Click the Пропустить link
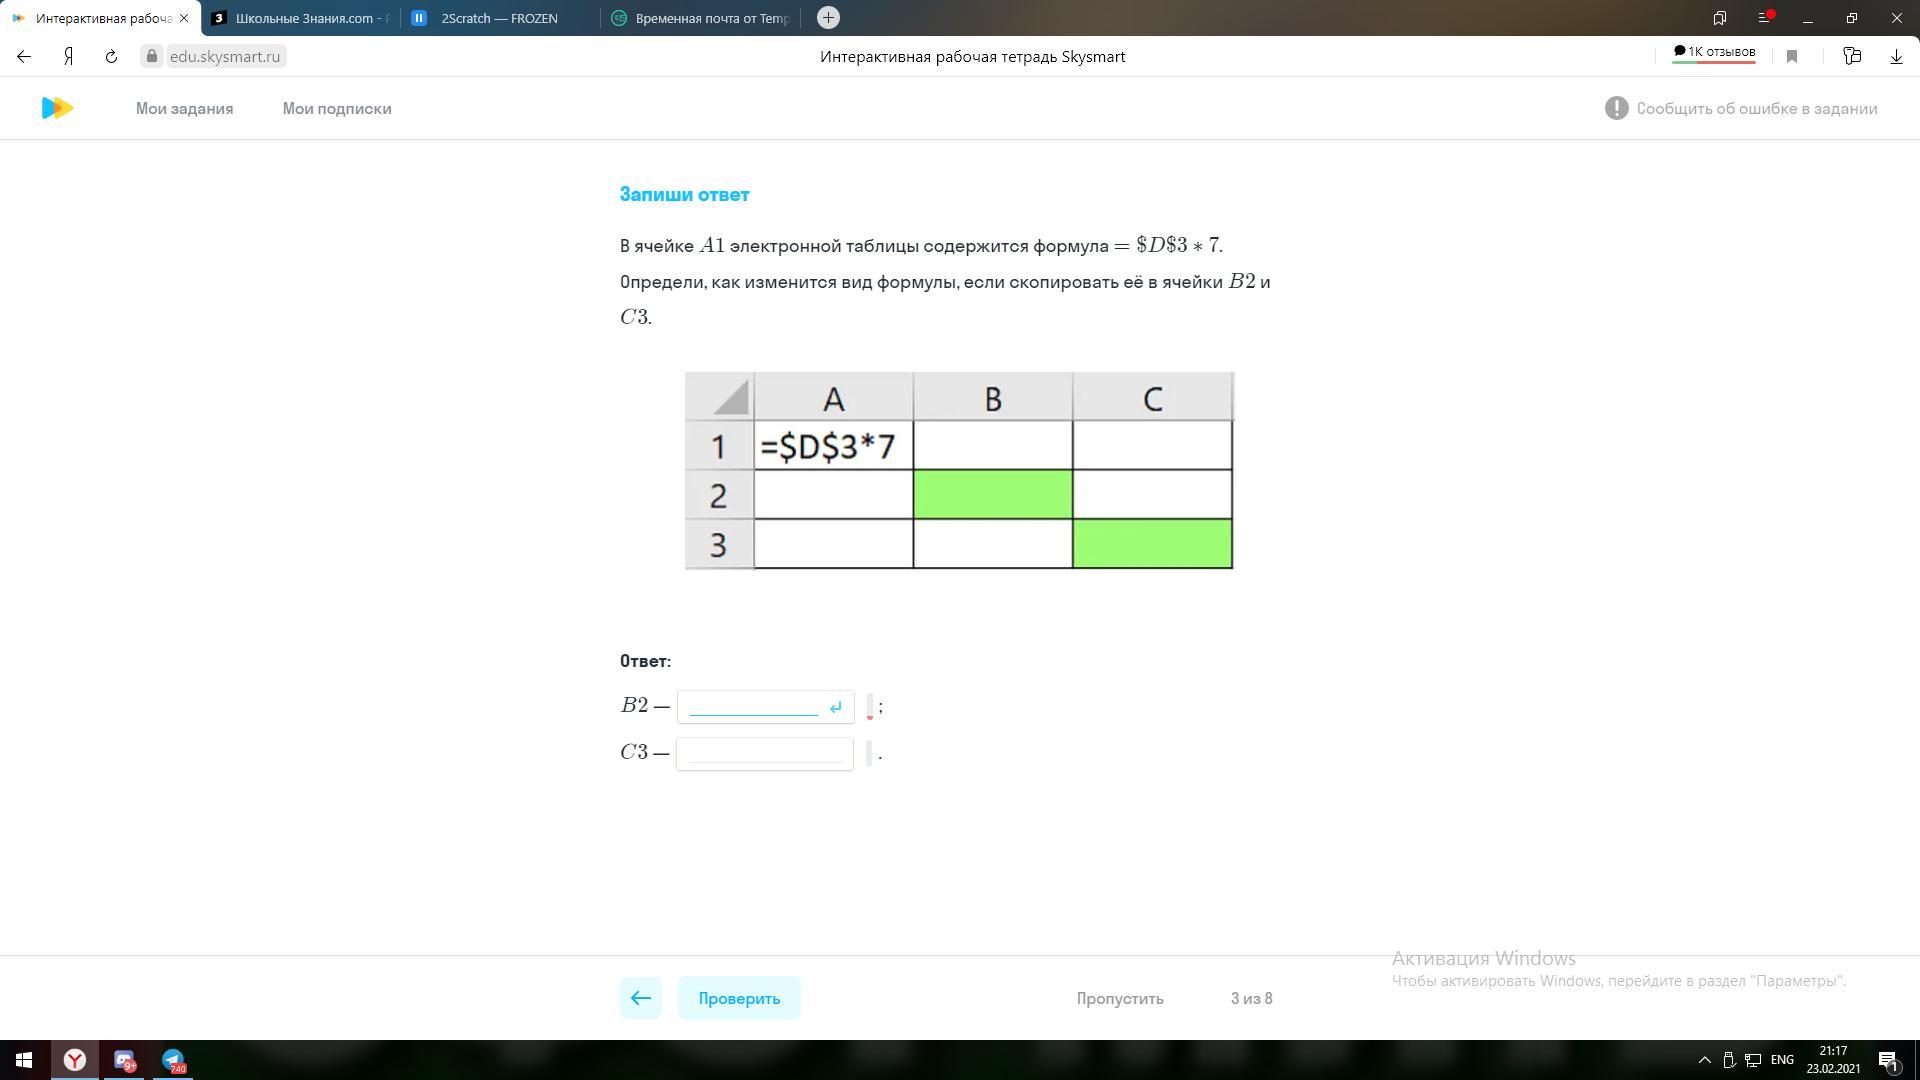Viewport: 1920px width, 1080px height. [1120, 998]
